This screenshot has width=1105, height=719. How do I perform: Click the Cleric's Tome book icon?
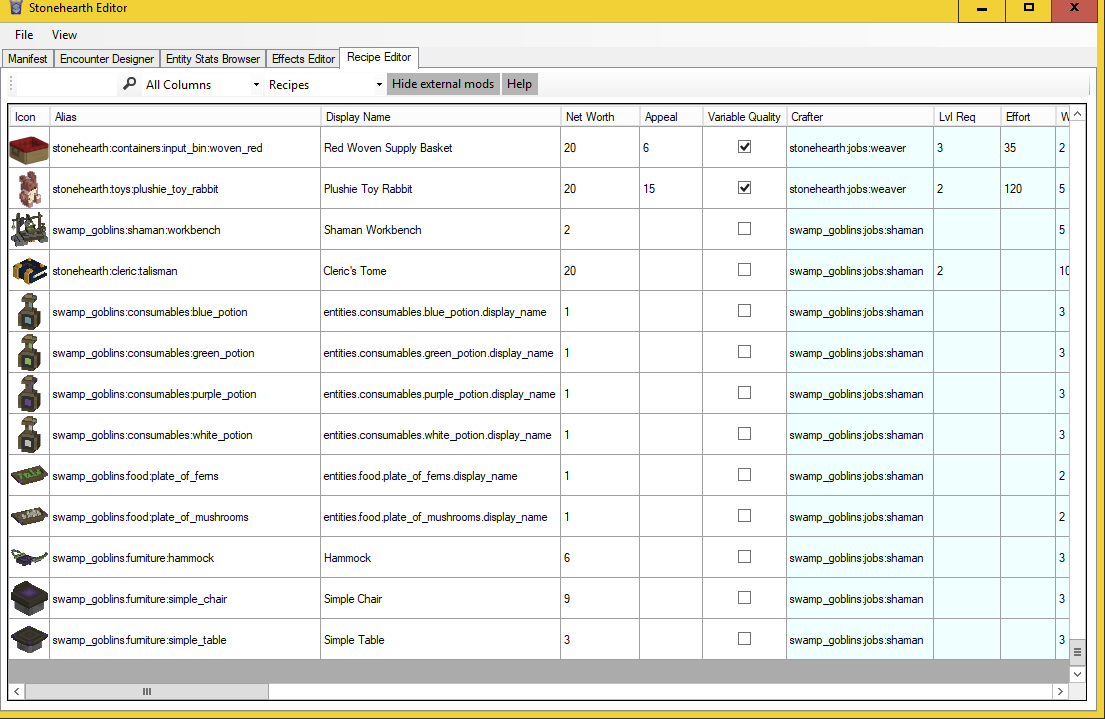[x=29, y=271]
